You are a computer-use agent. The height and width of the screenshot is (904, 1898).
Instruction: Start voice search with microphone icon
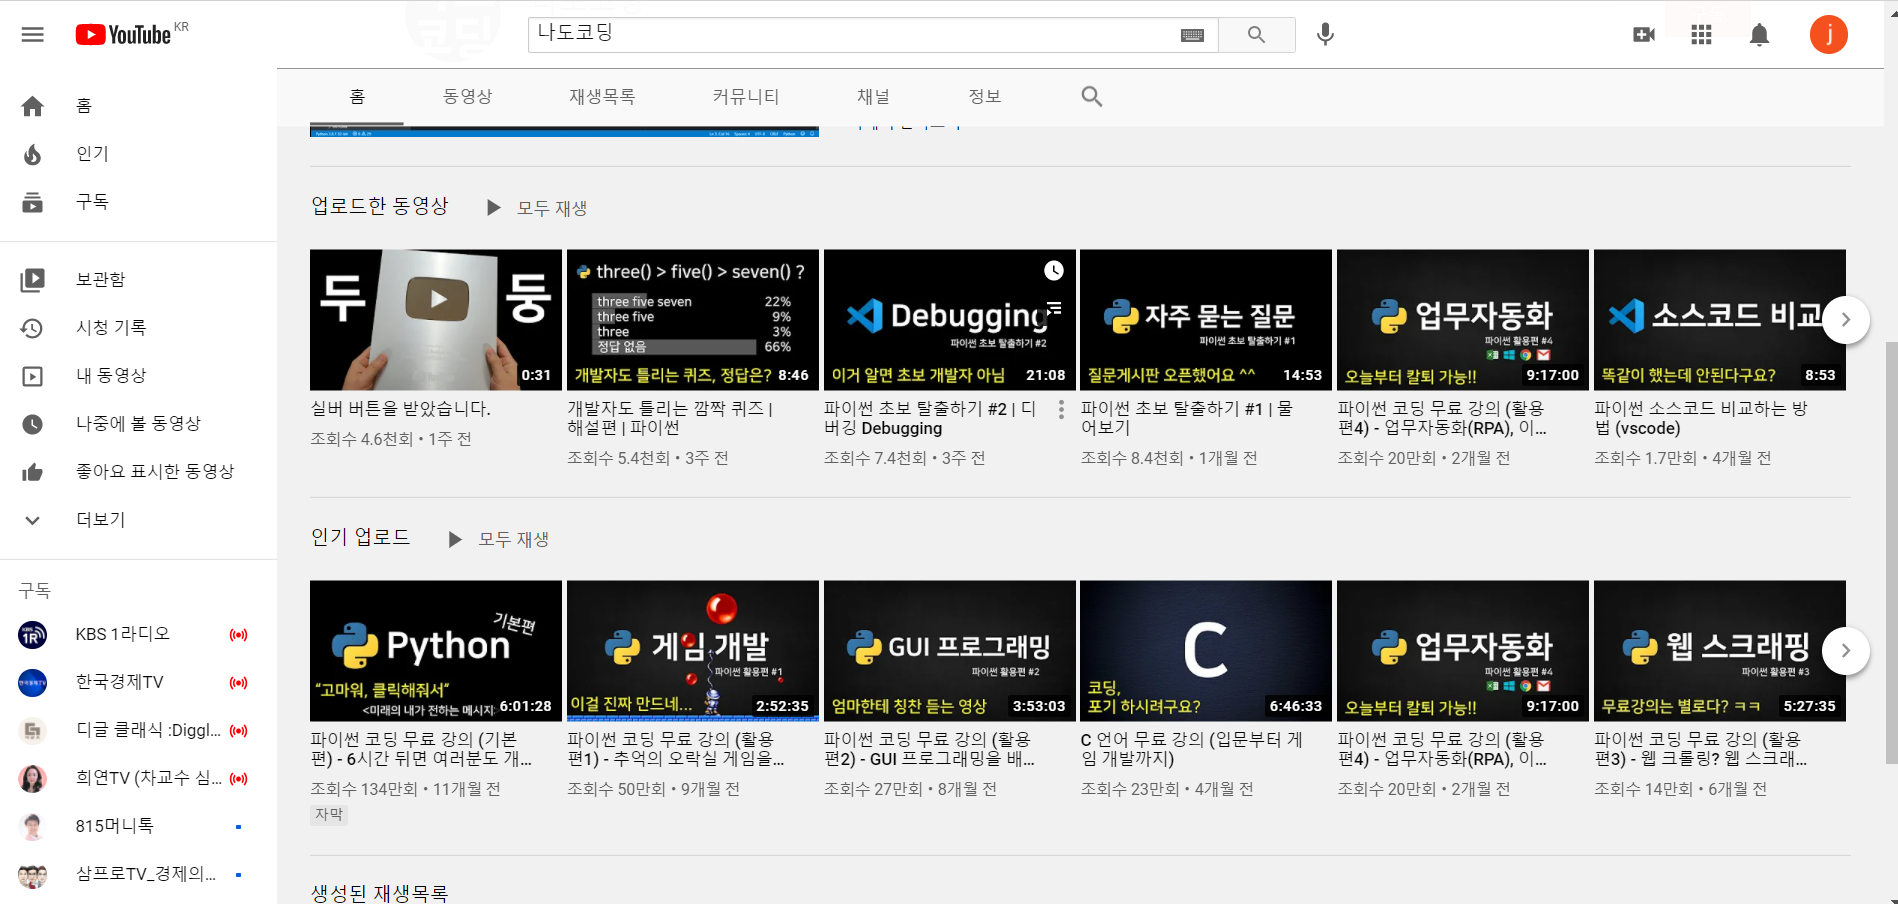point(1325,35)
